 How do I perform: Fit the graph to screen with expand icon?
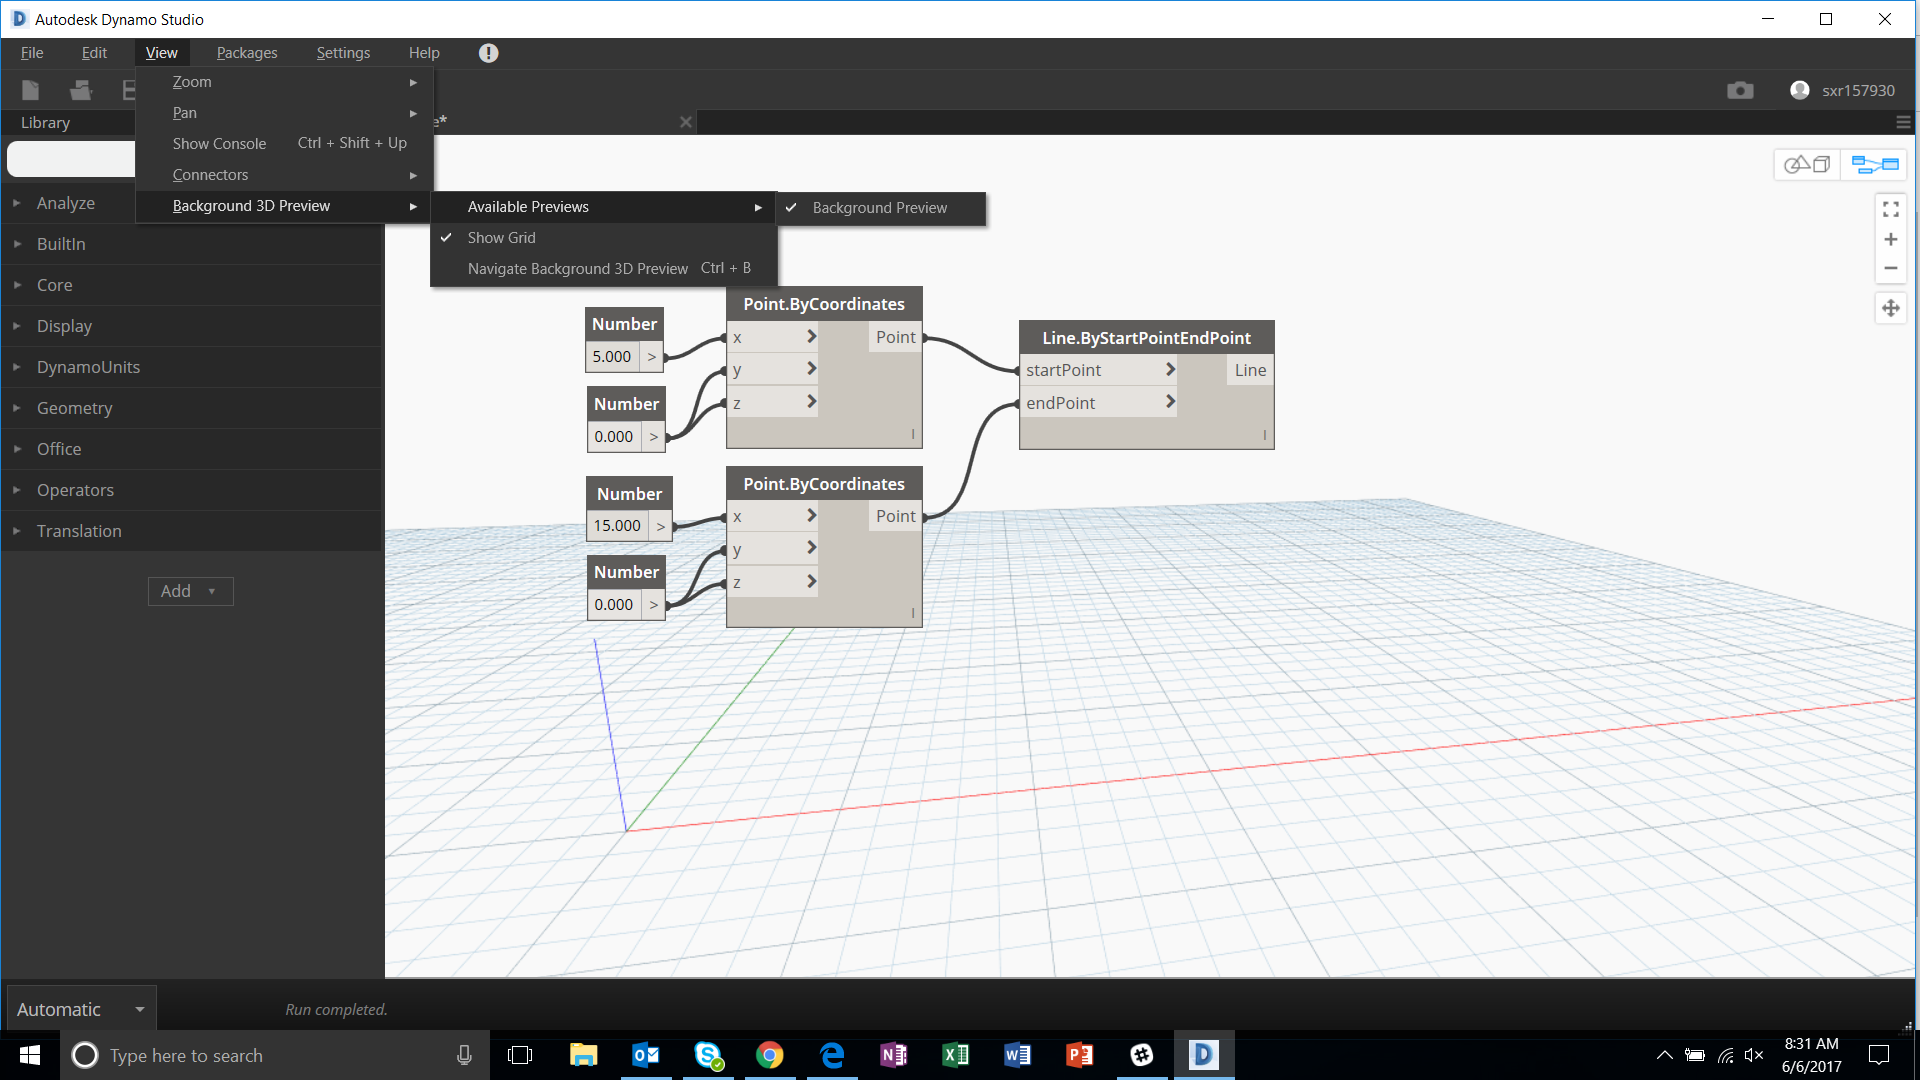pyautogui.click(x=1891, y=210)
